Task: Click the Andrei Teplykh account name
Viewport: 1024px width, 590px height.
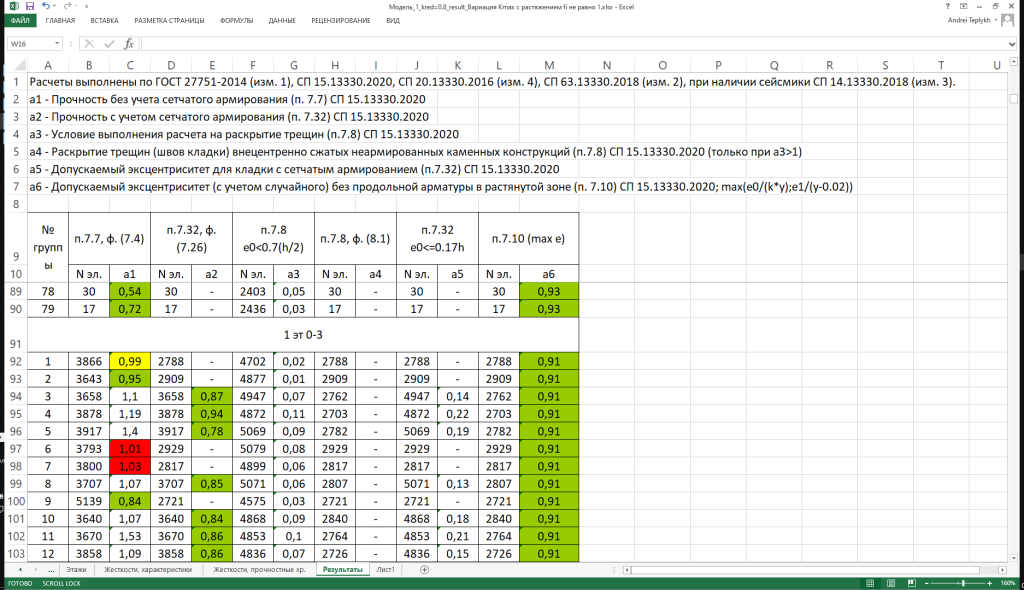Action: (968, 20)
